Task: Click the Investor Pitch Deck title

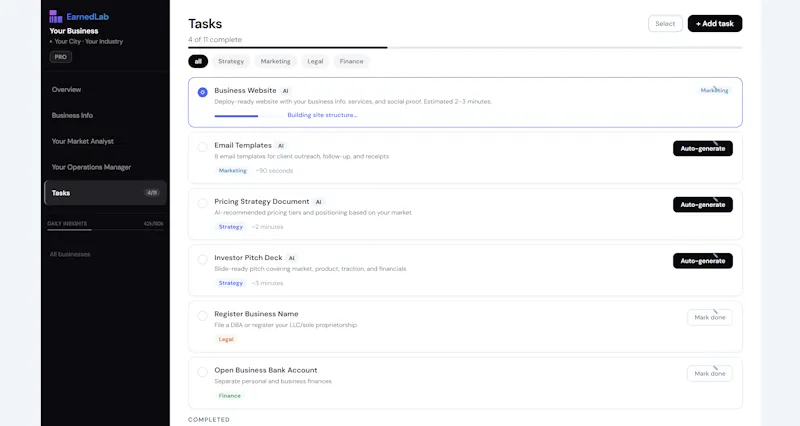Action: [248, 258]
